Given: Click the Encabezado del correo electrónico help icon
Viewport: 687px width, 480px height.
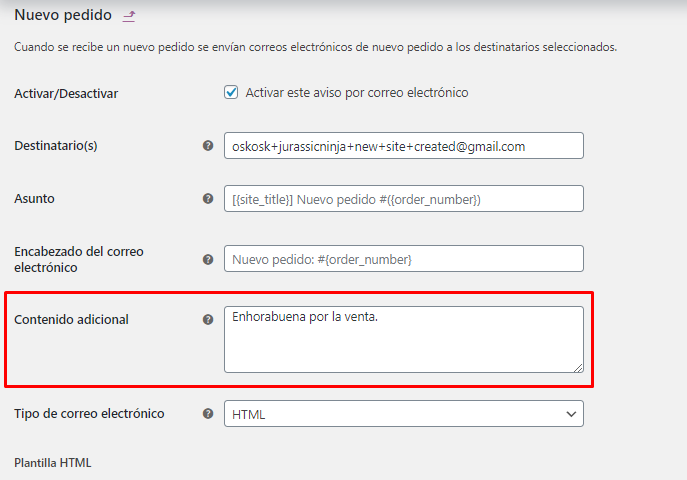Looking at the screenshot, I should coord(208,259).
